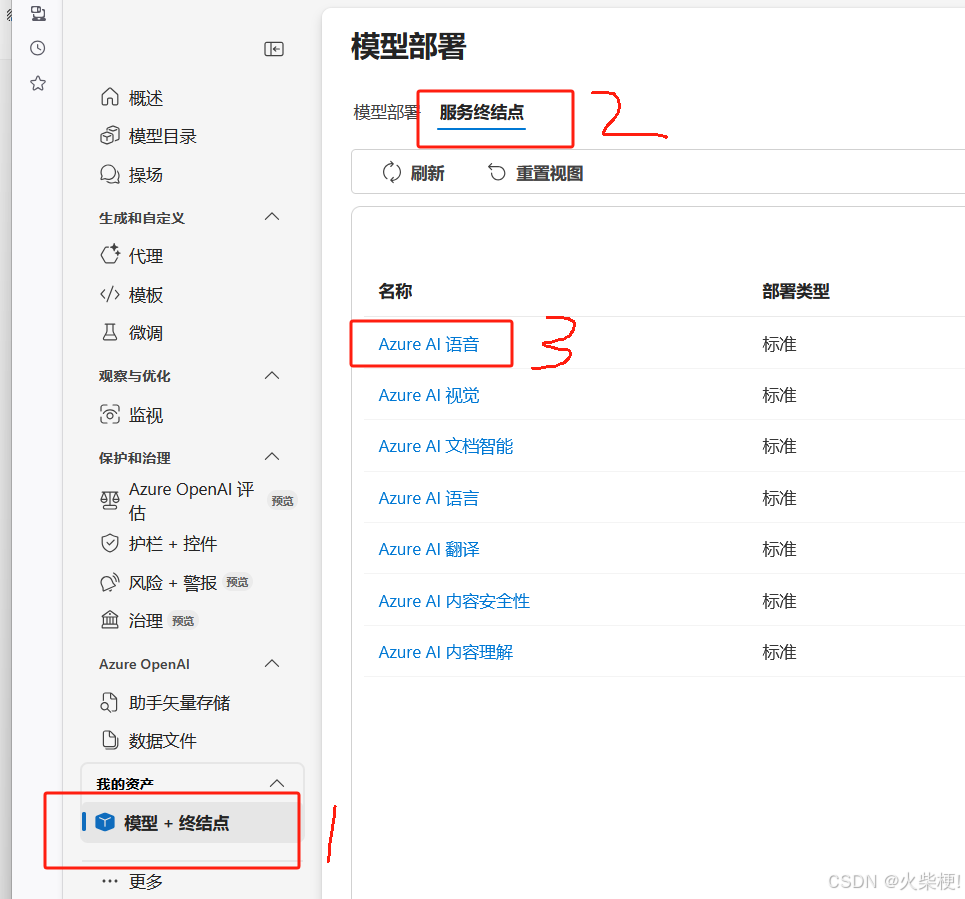The width and height of the screenshot is (965, 899).
Task: Click the reset view arrow icon
Action: coord(497,173)
